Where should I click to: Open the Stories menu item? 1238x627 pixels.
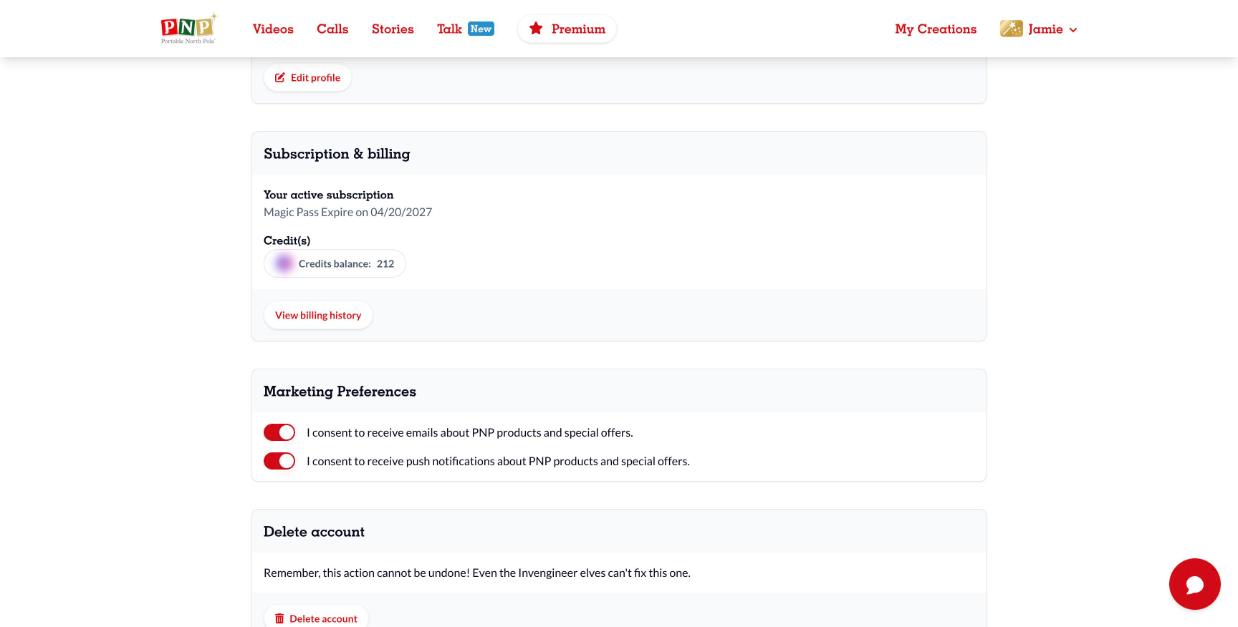[x=393, y=29]
